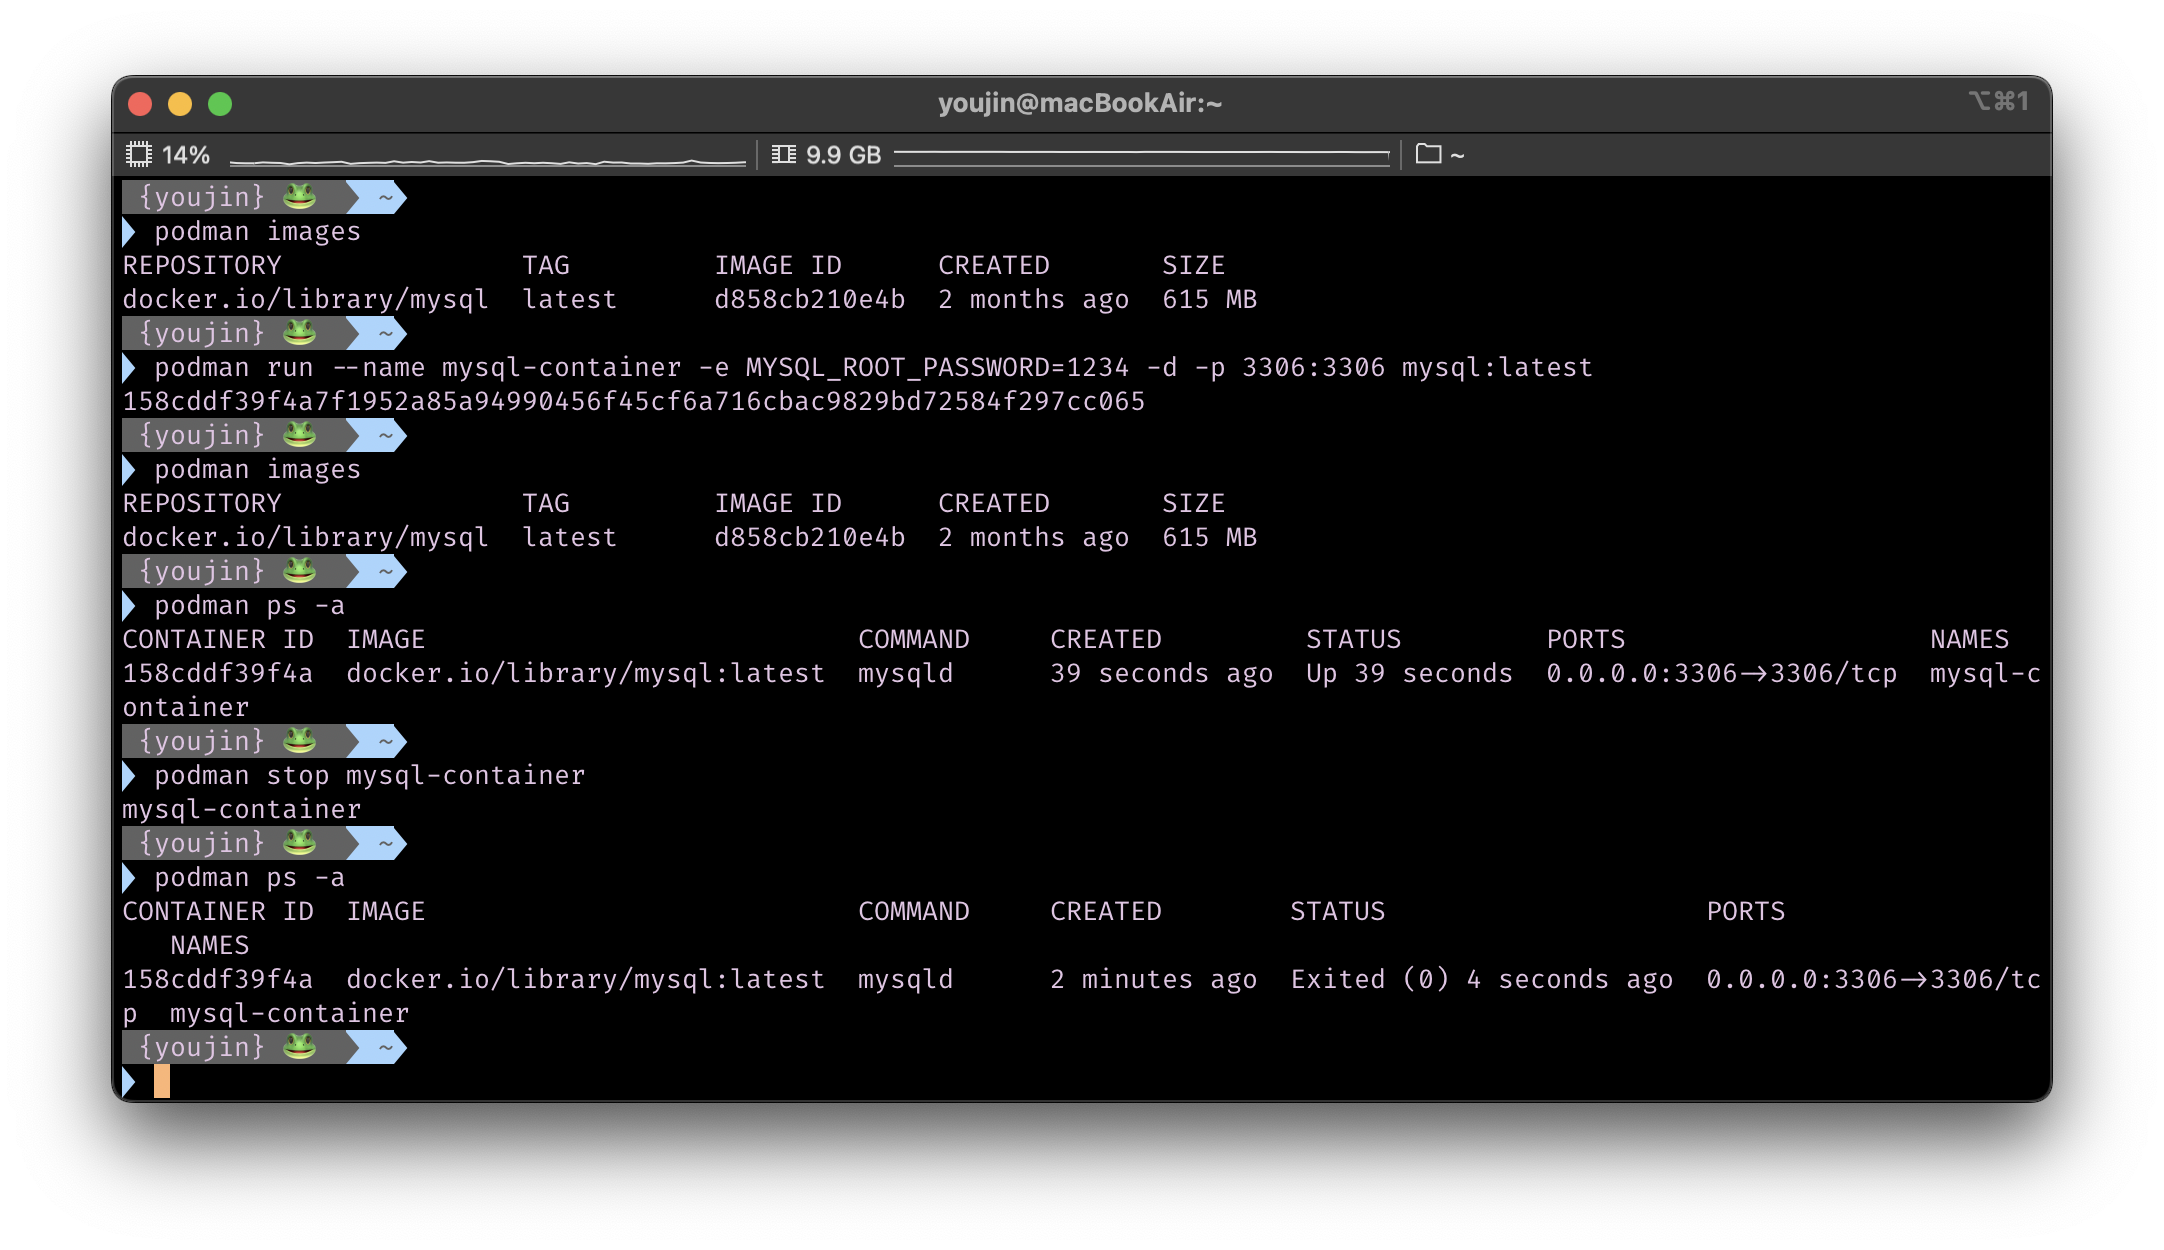Click the memory icon beside 9.9 GB
Viewport: 2164px width, 1250px height.
(784, 155)
